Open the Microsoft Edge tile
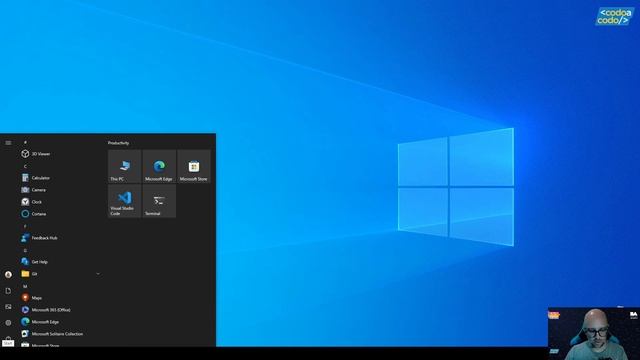This screenshot has width=640, height=360. [x=159, y=166]
